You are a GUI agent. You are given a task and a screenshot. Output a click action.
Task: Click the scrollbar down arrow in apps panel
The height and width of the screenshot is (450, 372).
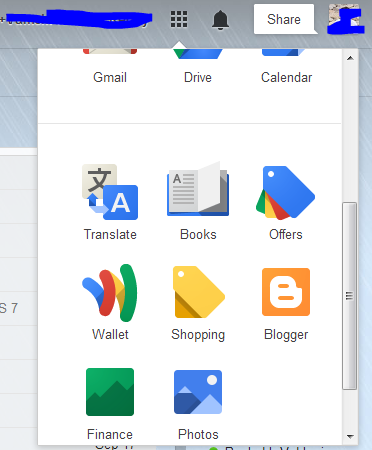[350, 436]
